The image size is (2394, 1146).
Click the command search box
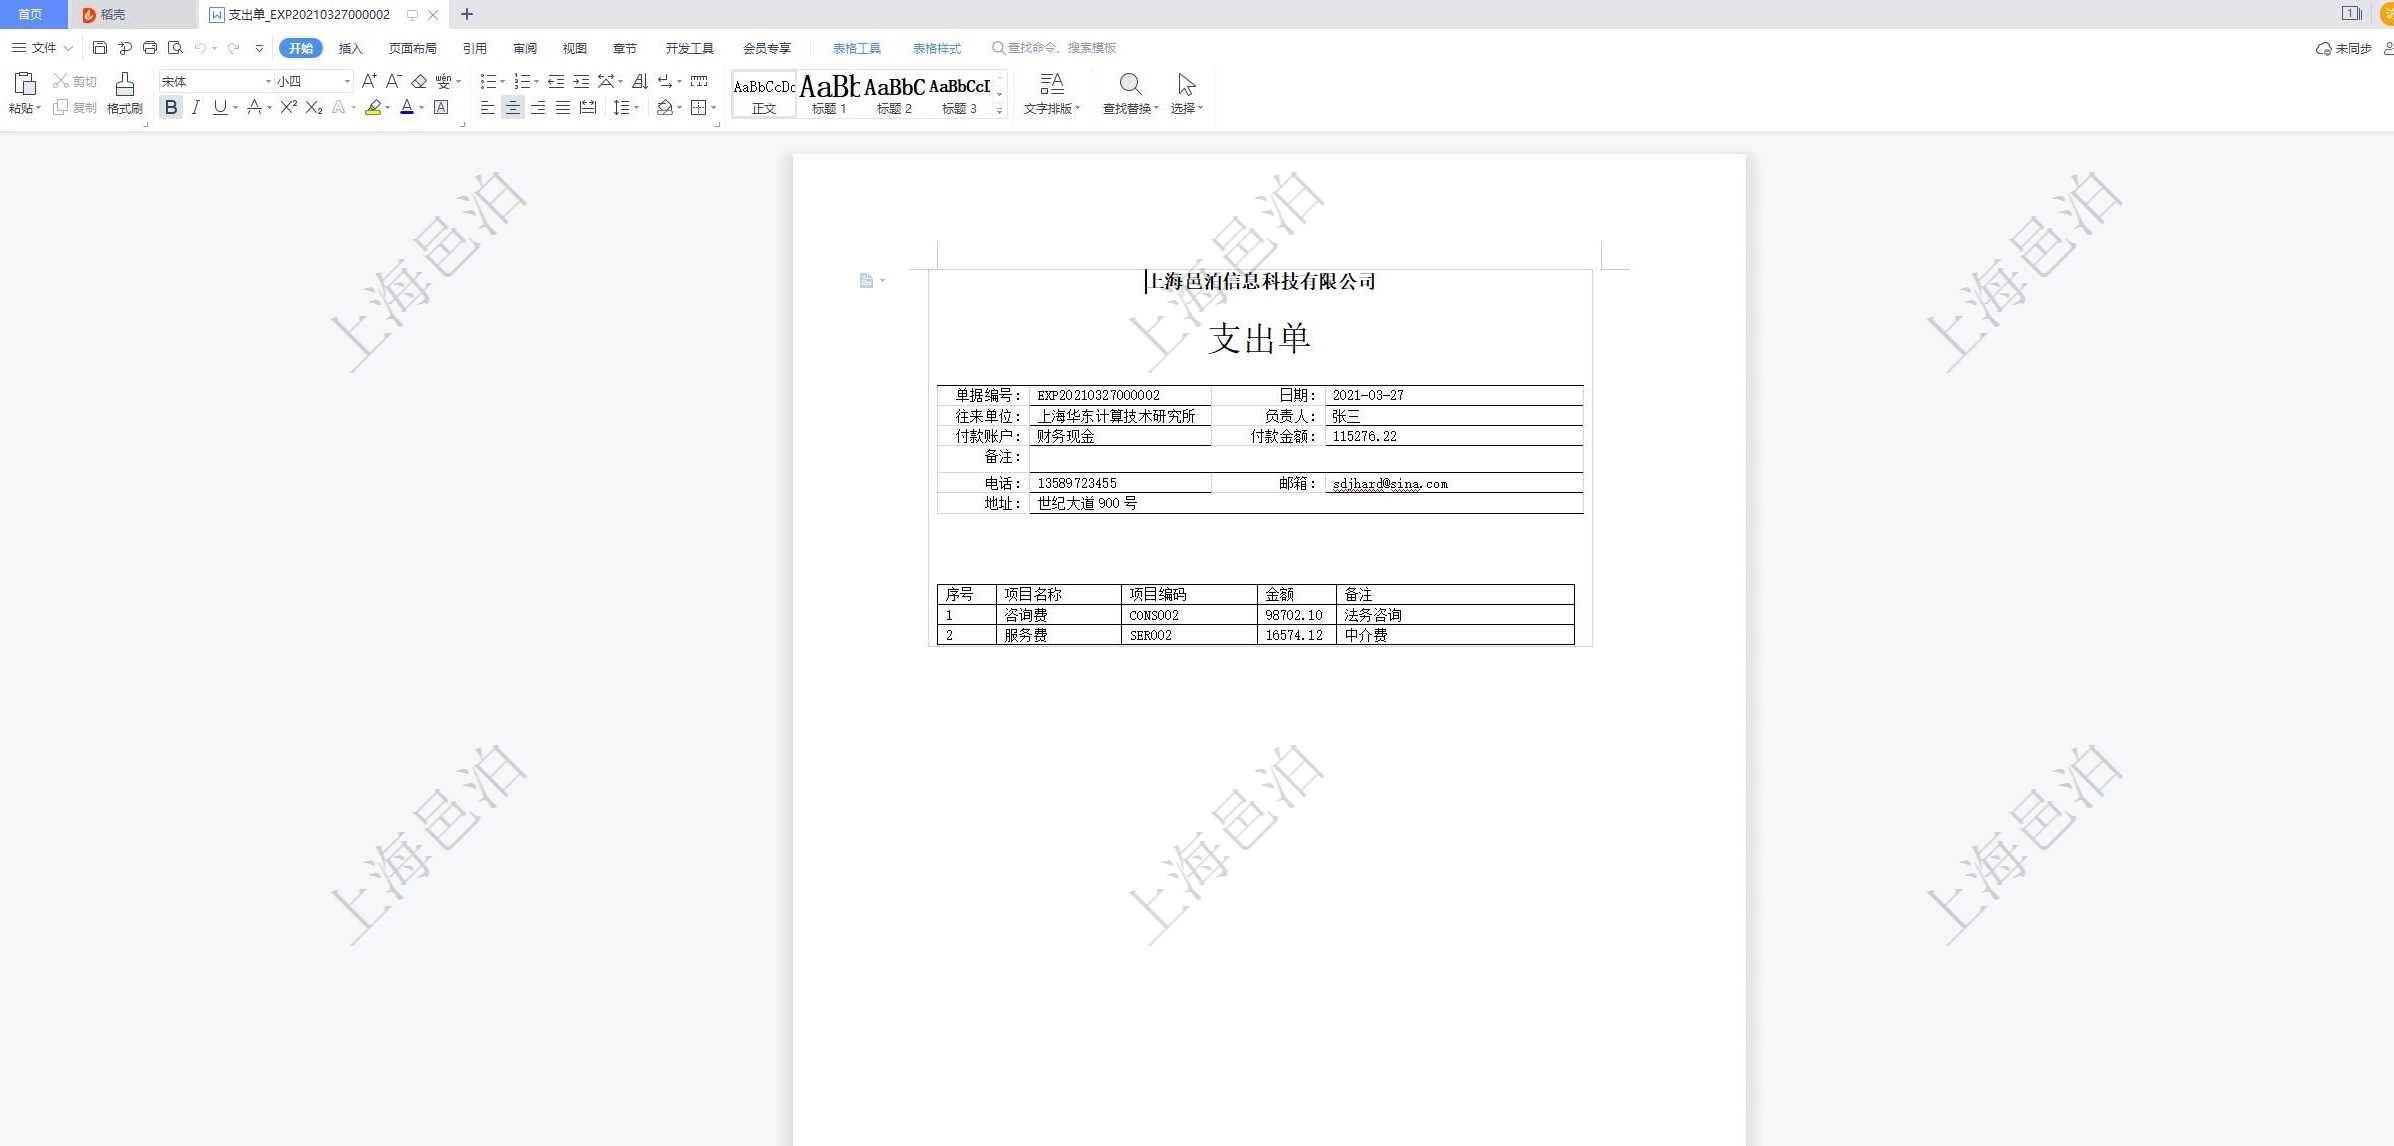1060,48
